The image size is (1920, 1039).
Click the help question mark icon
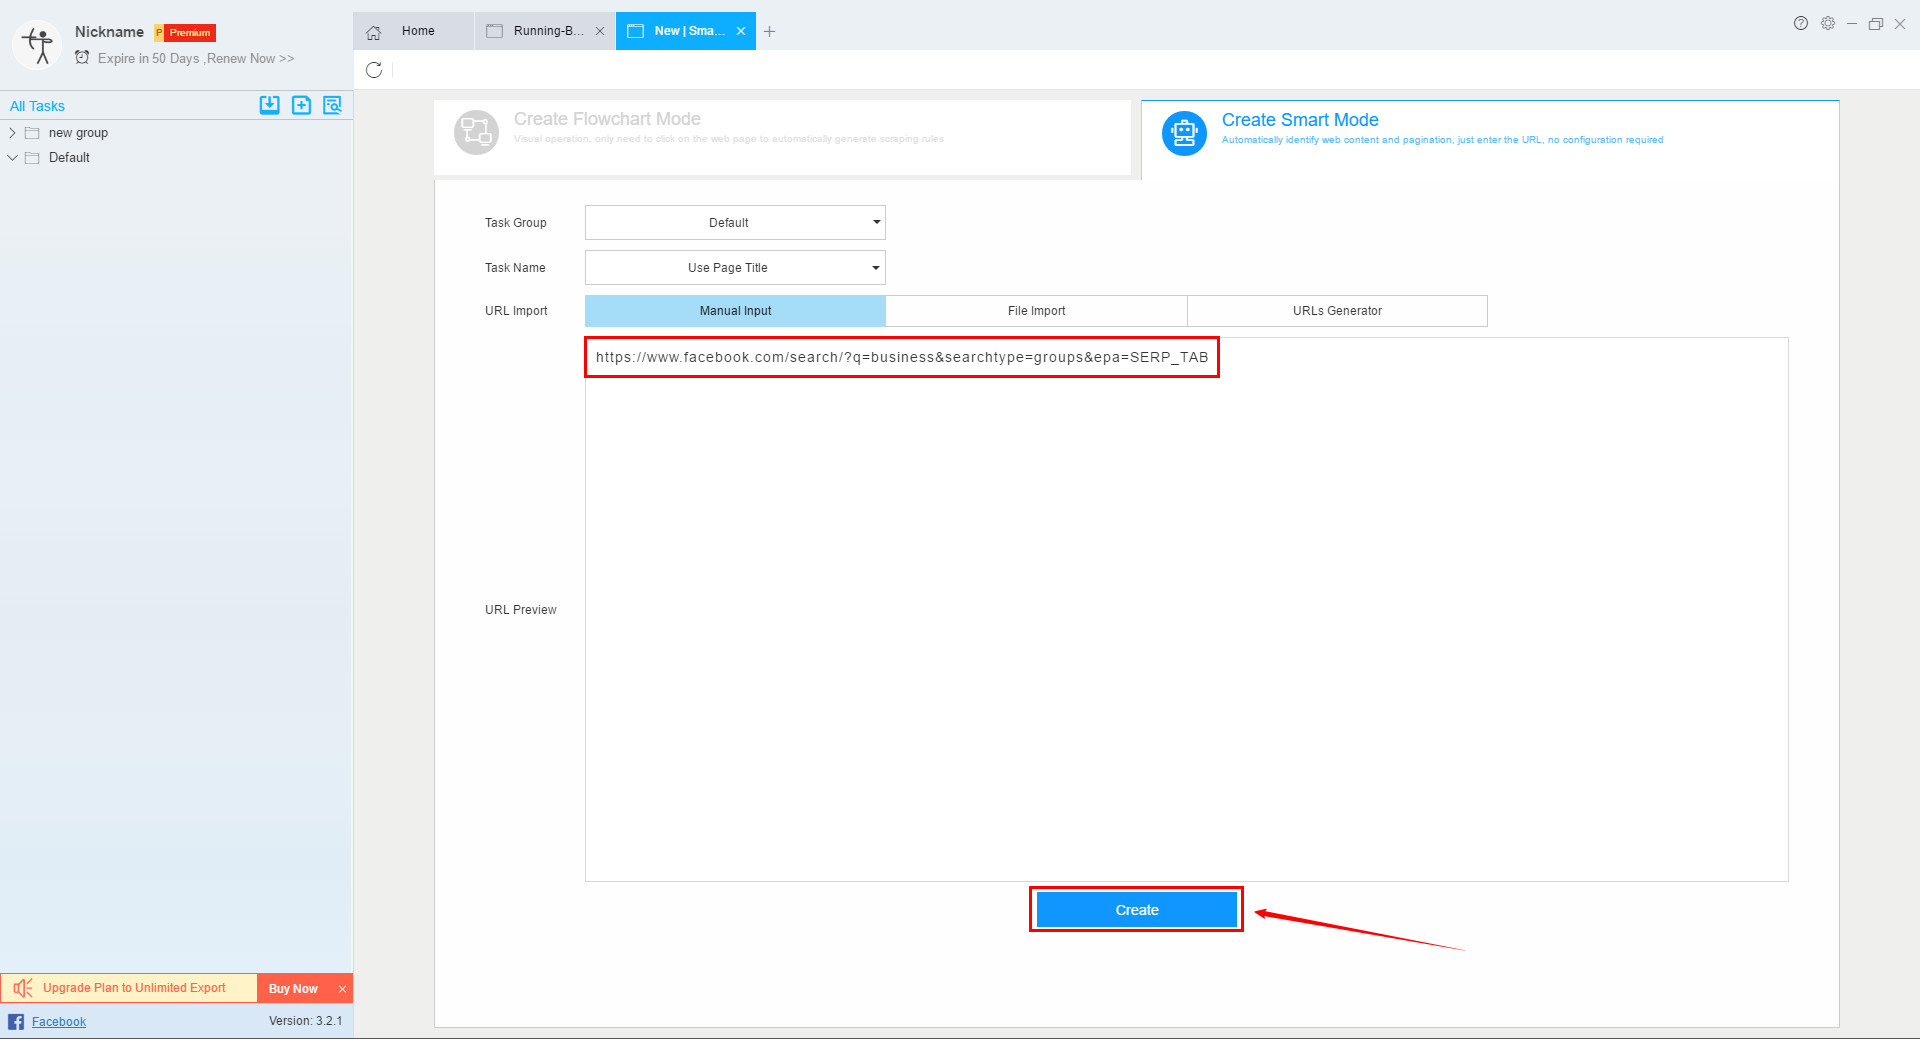tap(1800, 23)
